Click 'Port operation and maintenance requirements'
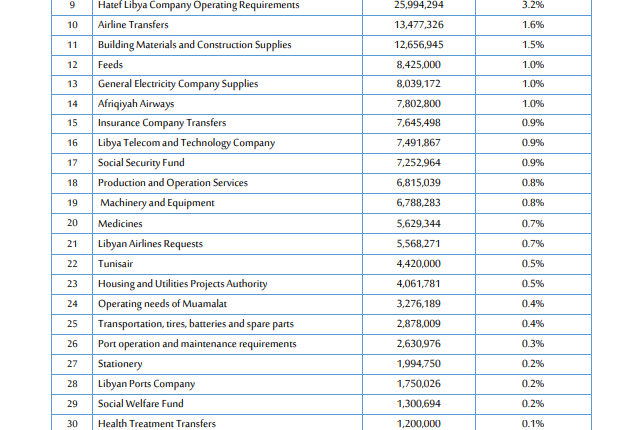This screenshot has height=430, width=644. 197,344
